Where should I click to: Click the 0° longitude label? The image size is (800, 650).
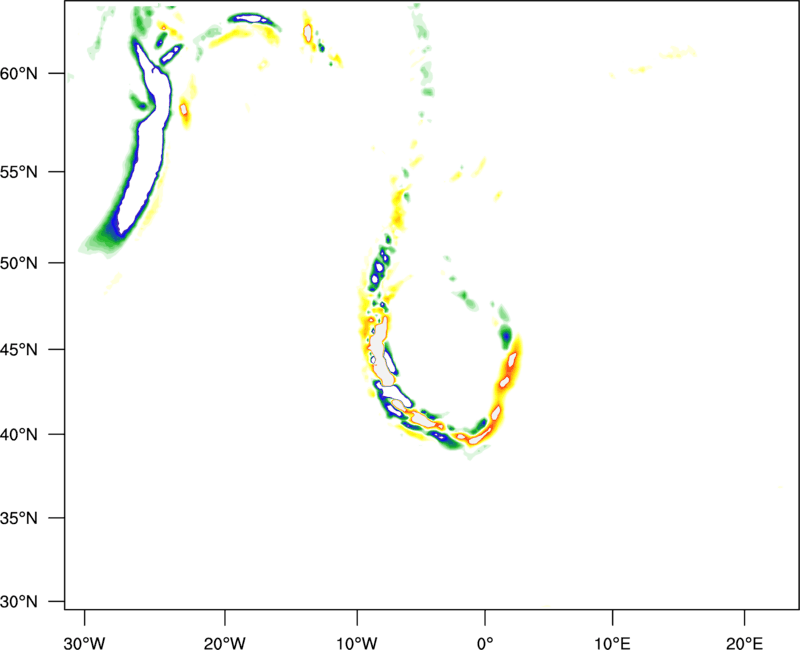click(485, 643)
